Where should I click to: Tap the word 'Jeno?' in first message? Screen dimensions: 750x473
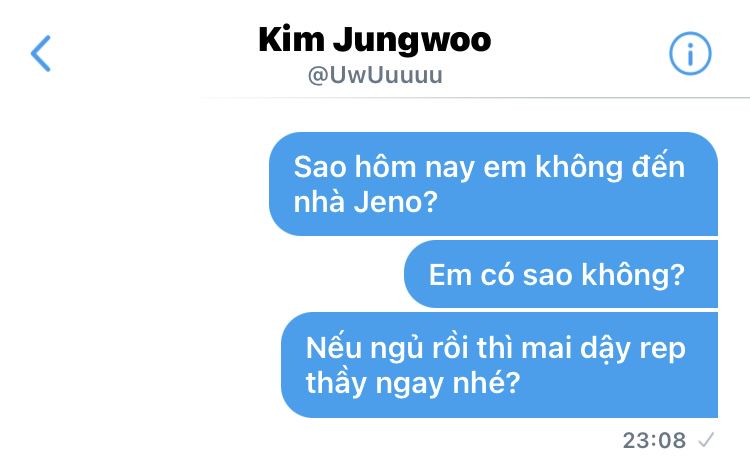(x=396, y=202)
